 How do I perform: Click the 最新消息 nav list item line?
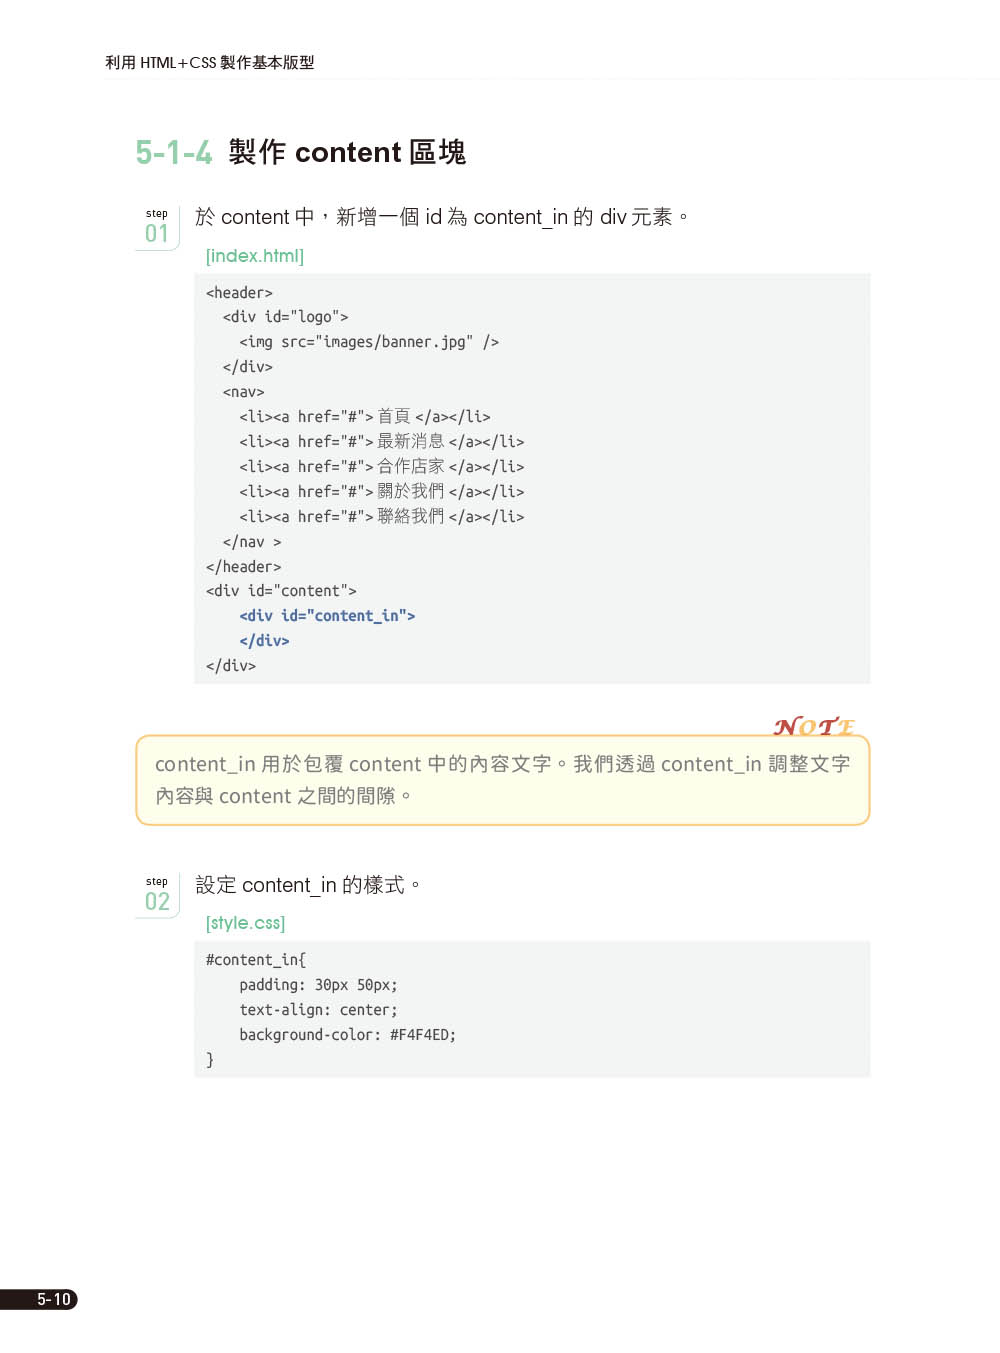[x=381, y=442]
